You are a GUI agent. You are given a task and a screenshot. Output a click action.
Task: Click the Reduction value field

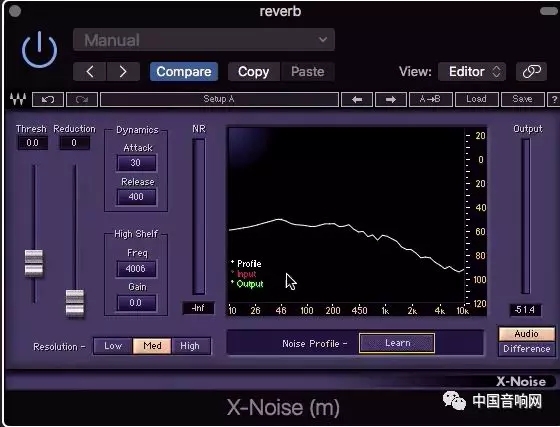74,143
